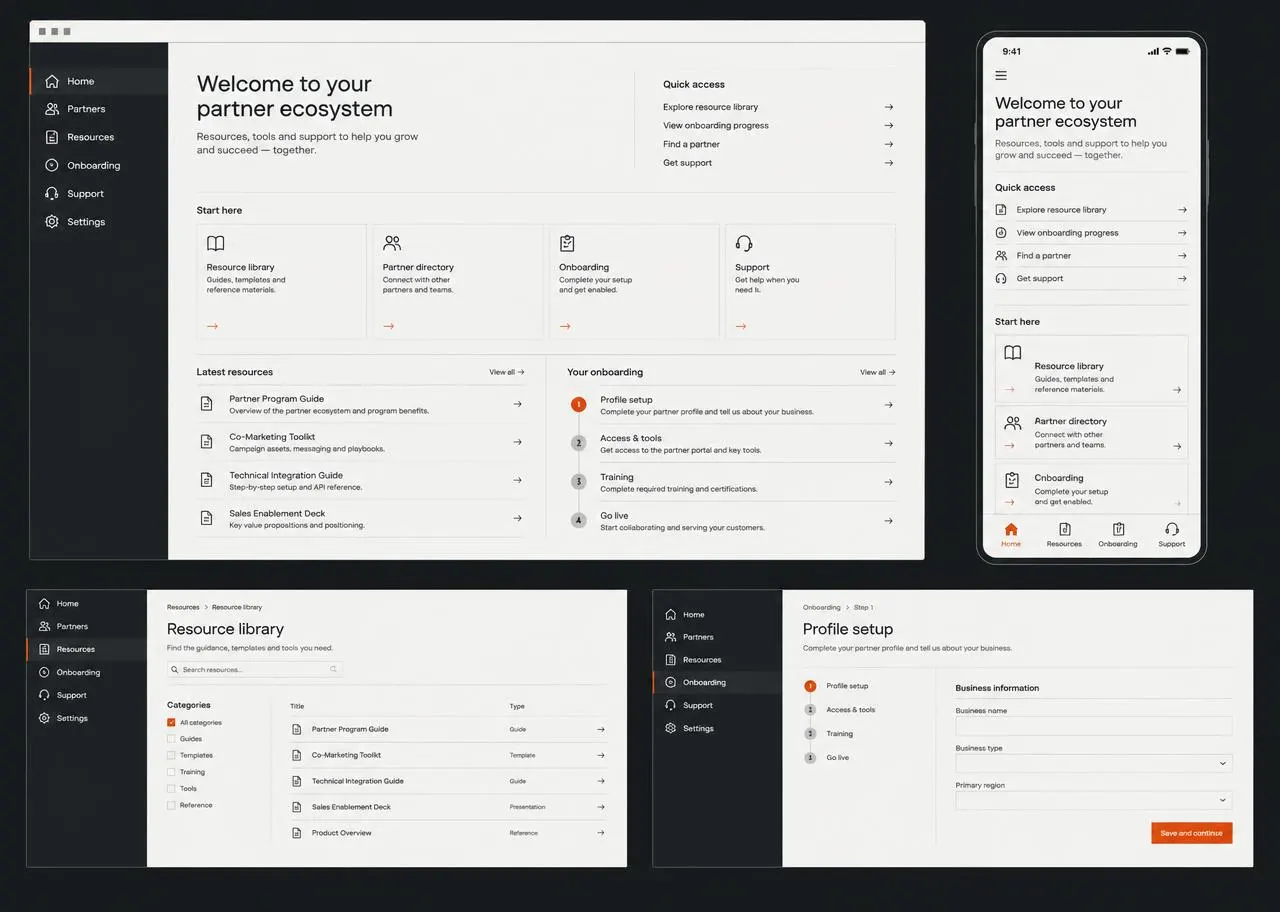Click the clipboard icon on the desktop Onboarding card

tap(567, 243)
